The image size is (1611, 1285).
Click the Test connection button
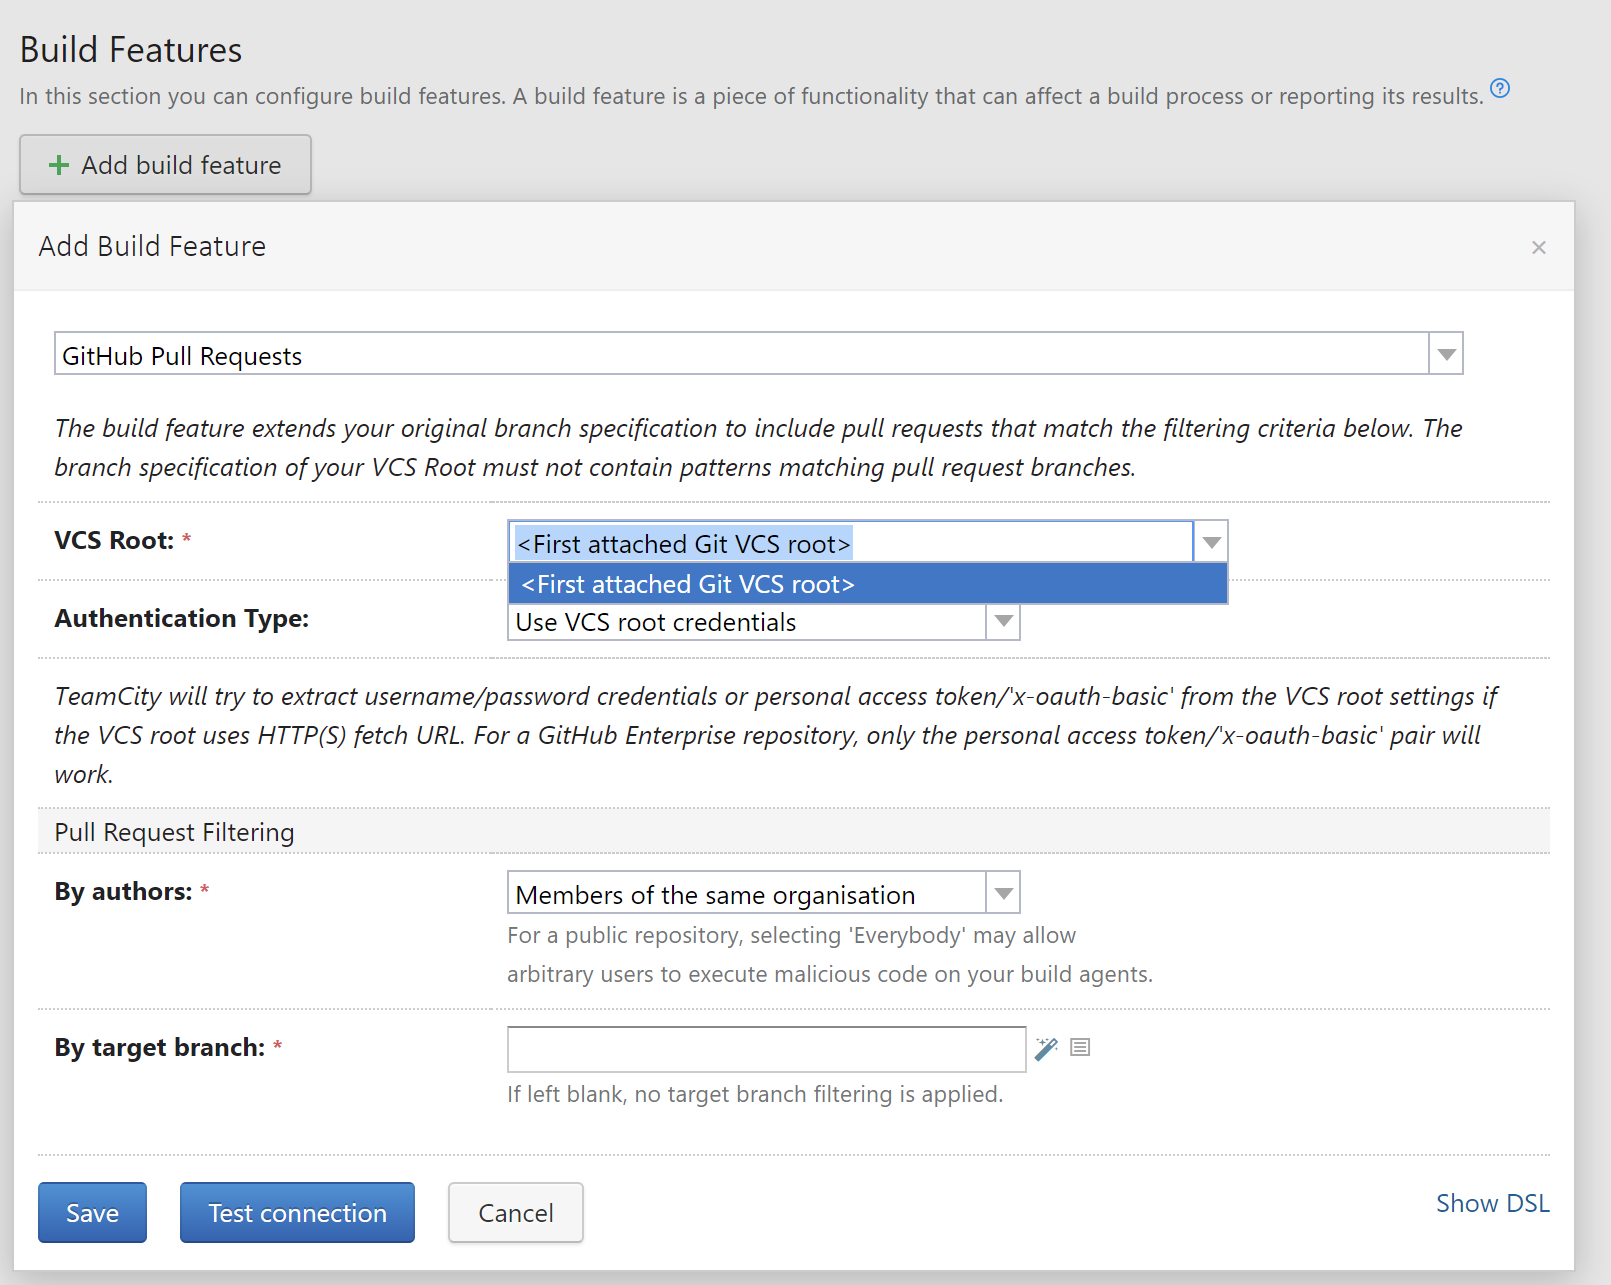297,1212
